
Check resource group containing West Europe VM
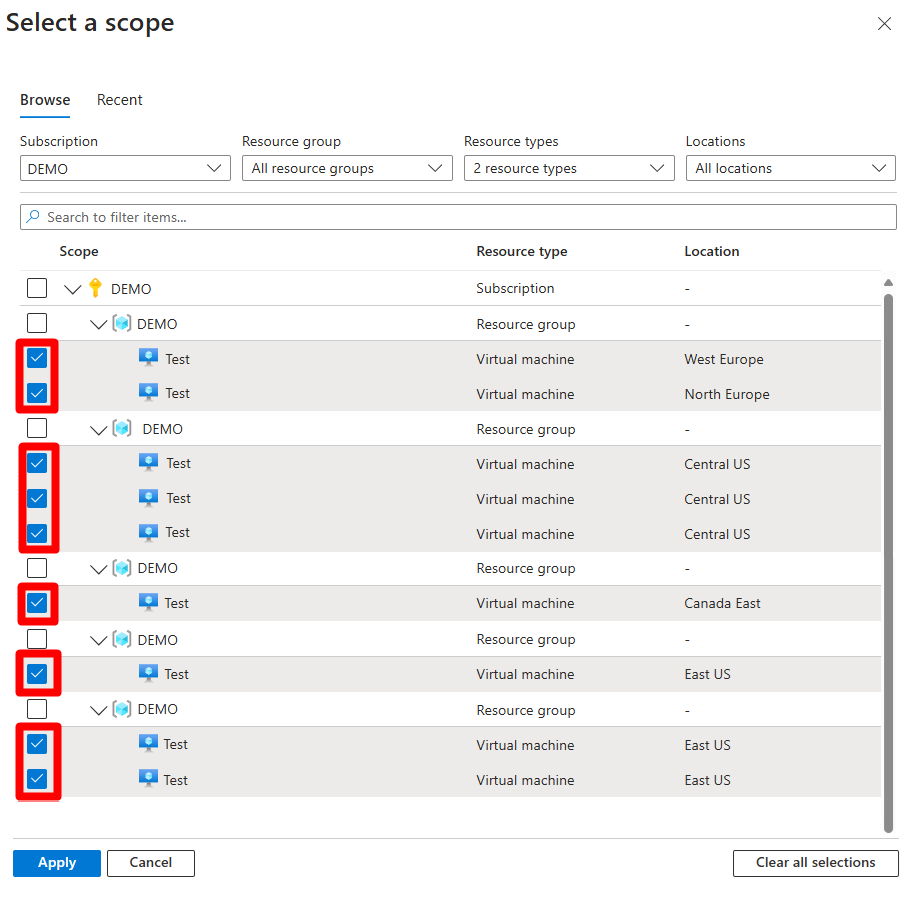[37, 322]
